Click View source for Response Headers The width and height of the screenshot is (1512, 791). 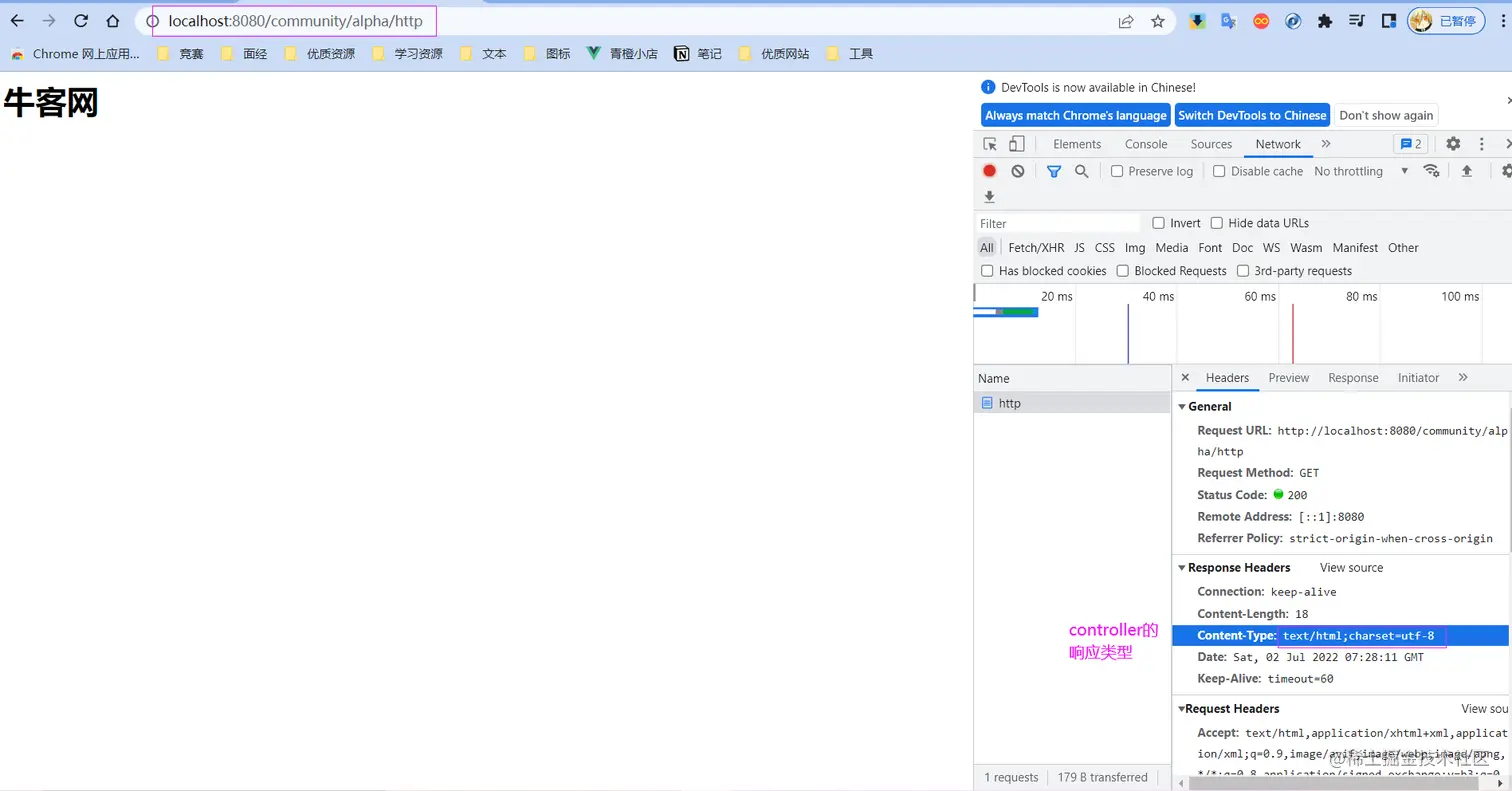1351,568
